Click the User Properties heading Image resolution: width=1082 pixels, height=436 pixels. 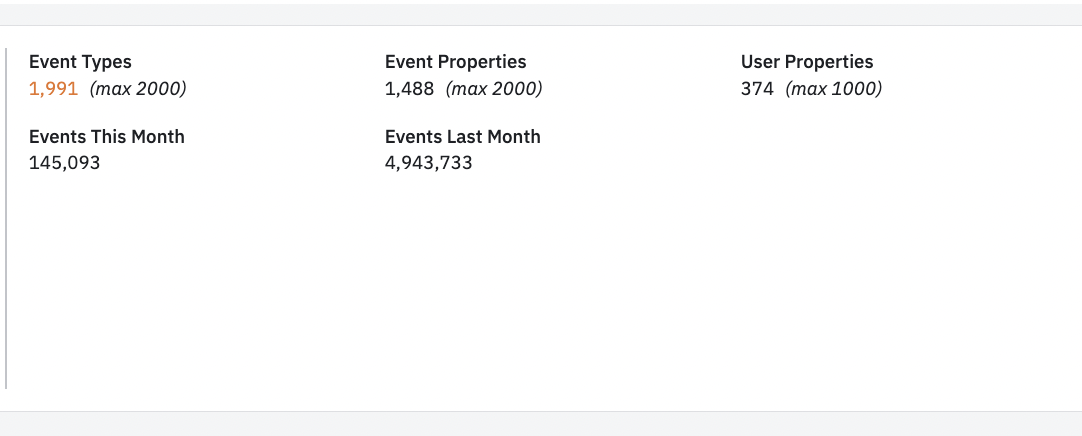pyautogui.click(x=807, y=62)
